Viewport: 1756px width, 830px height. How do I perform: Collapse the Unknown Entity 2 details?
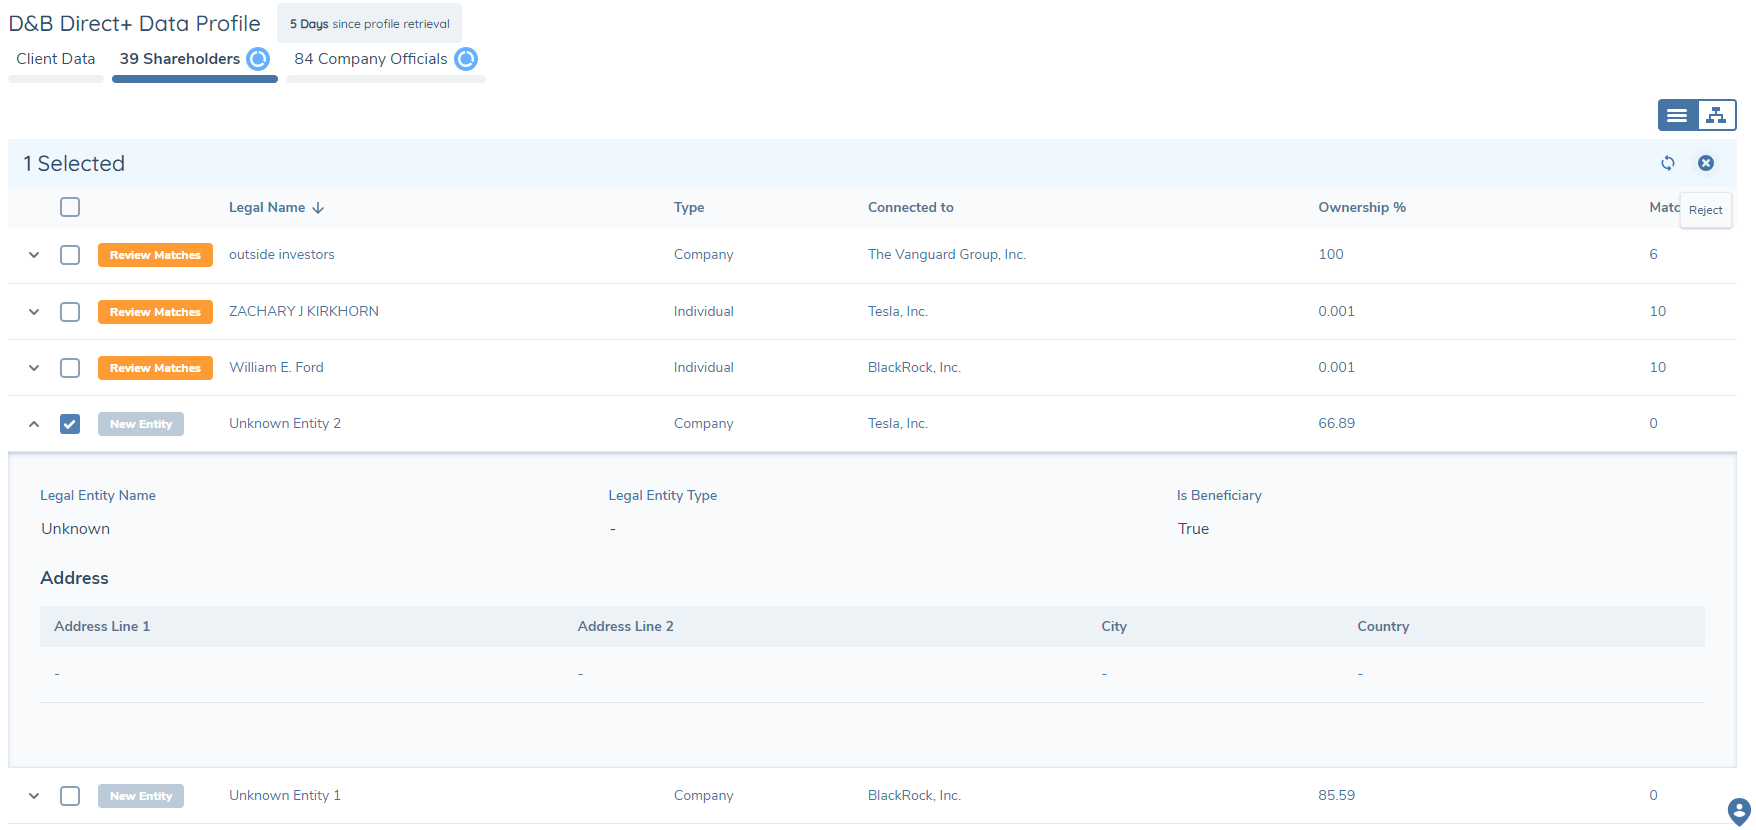(34, 424)
